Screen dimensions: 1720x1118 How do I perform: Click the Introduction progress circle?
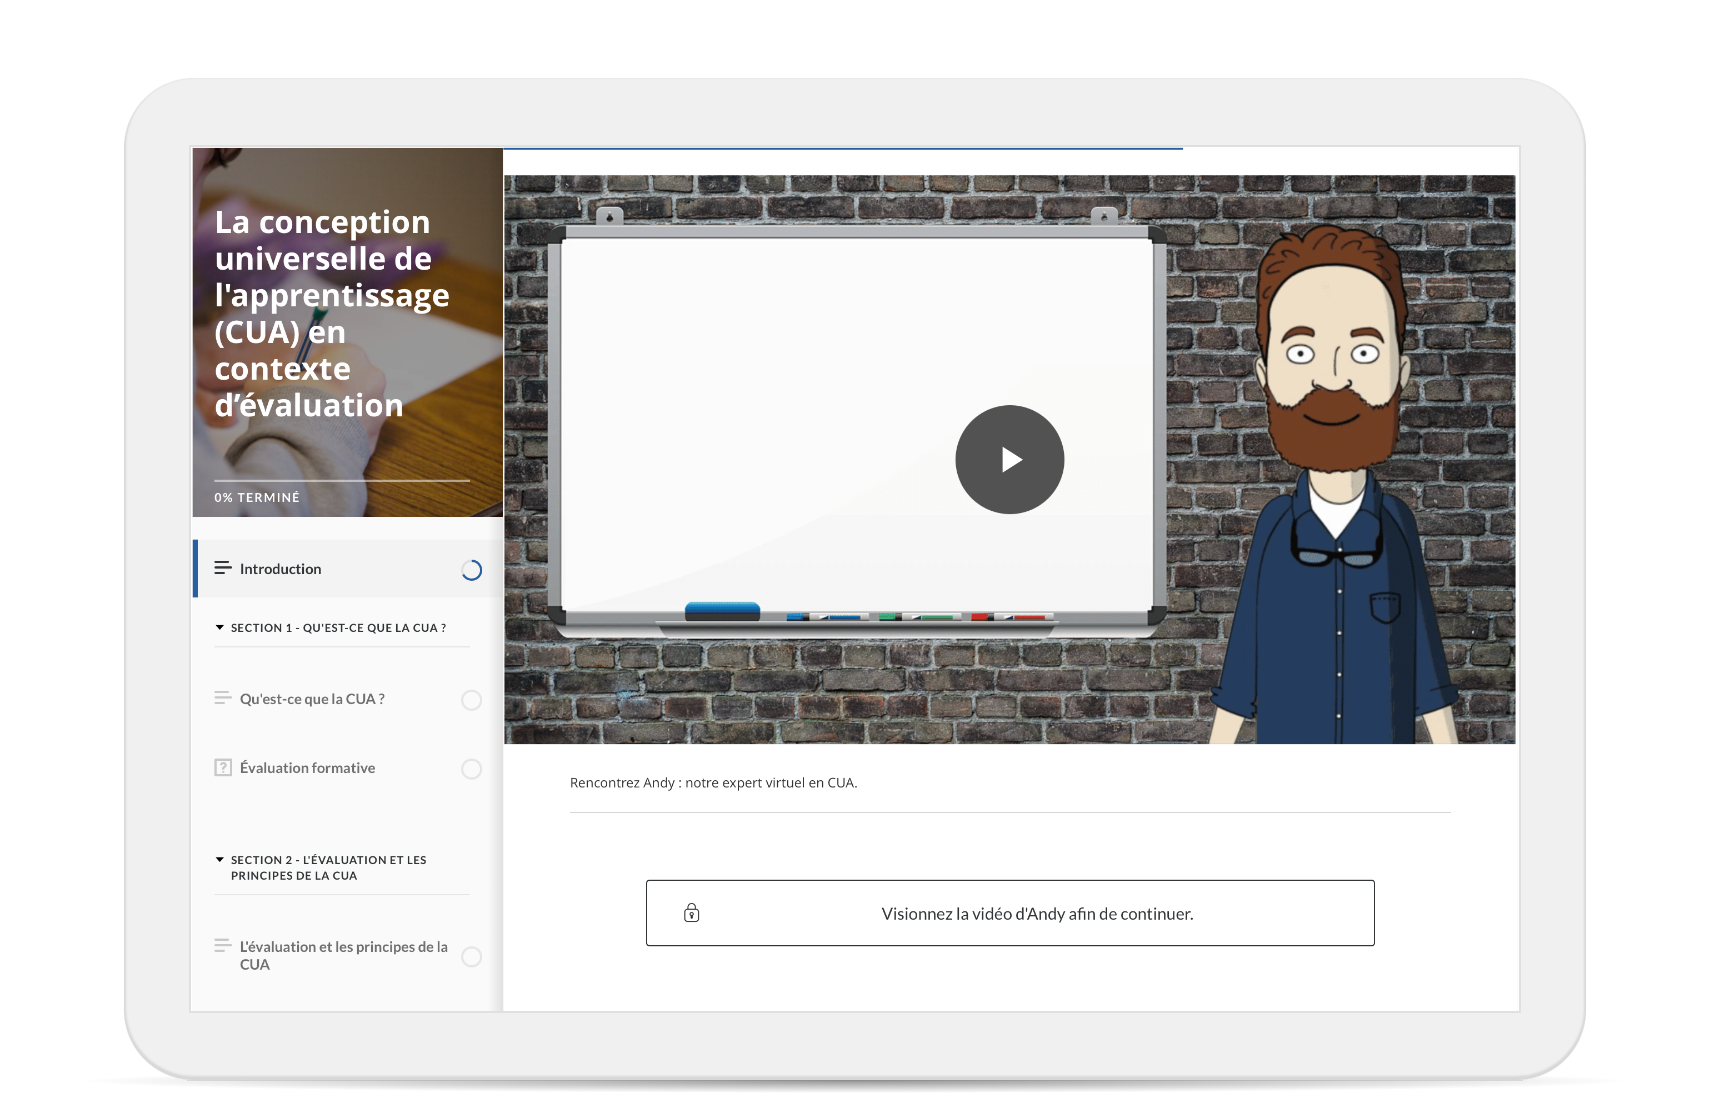pyautogui.click(x=472, y=570)
